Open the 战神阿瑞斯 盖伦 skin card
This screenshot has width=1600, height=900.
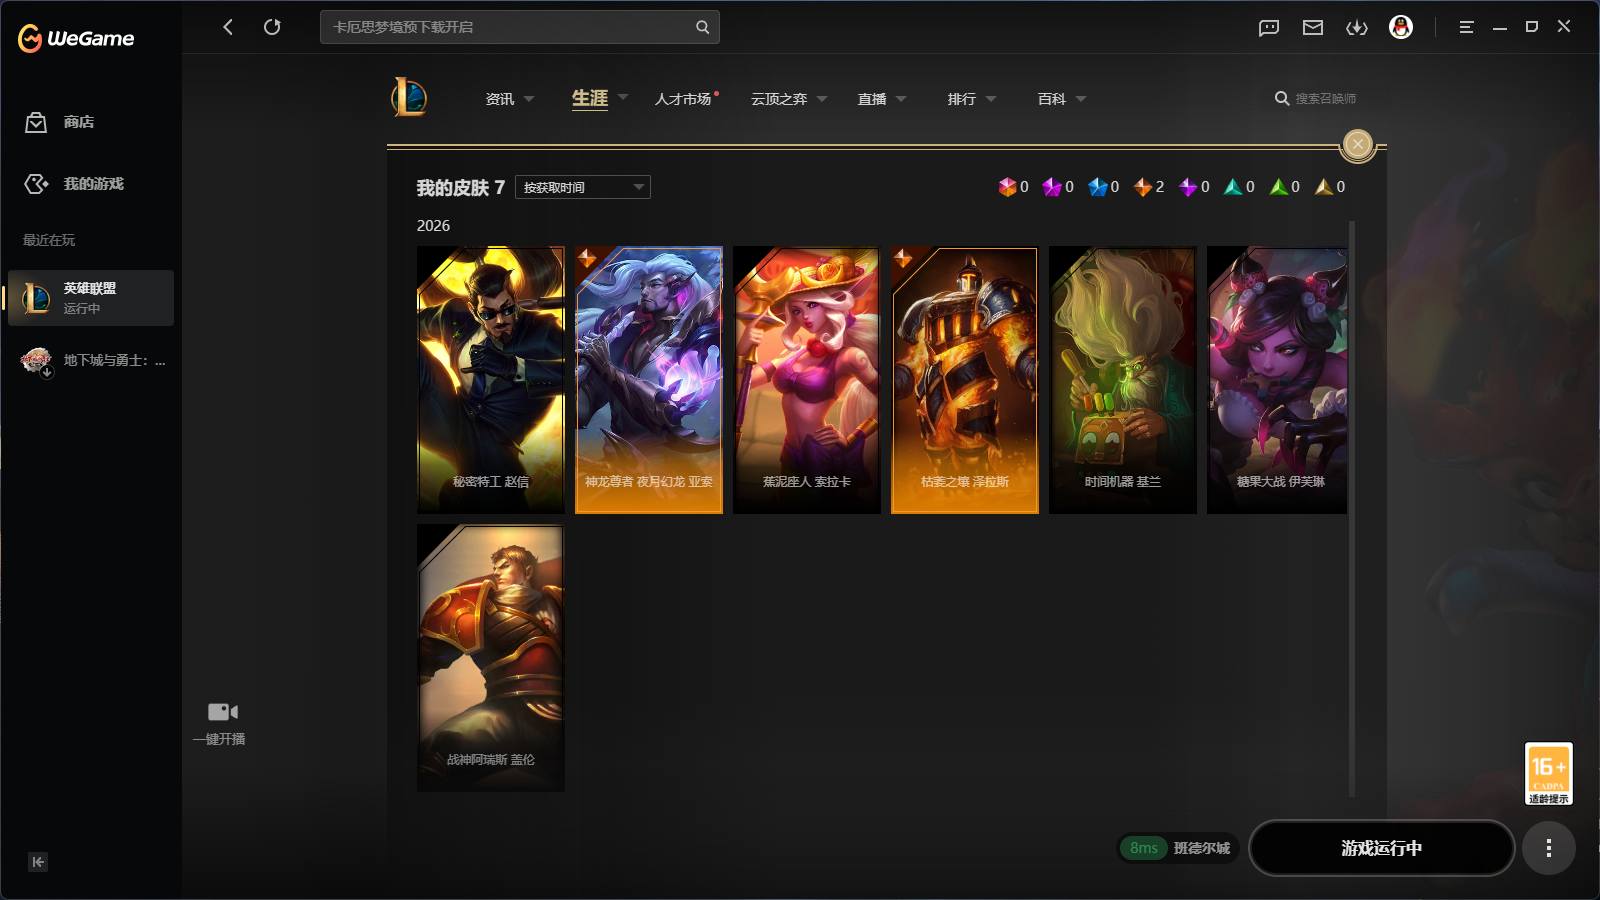tap(491, 658)
